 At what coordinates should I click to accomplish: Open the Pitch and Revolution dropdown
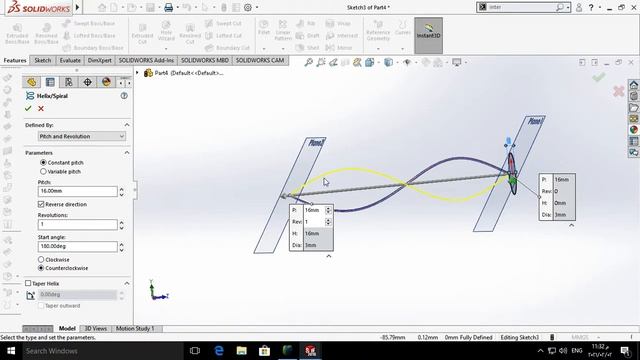pos(82,136)
